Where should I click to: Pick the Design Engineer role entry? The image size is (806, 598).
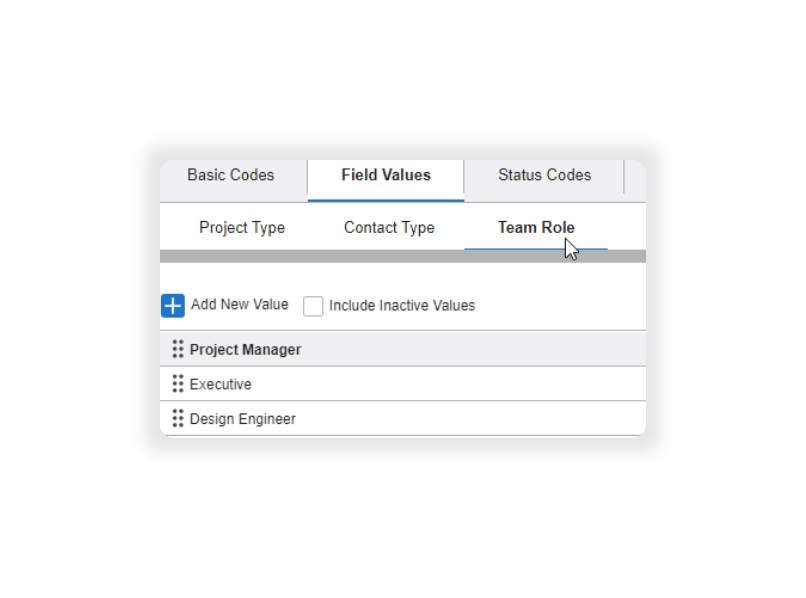coord(403,419)
